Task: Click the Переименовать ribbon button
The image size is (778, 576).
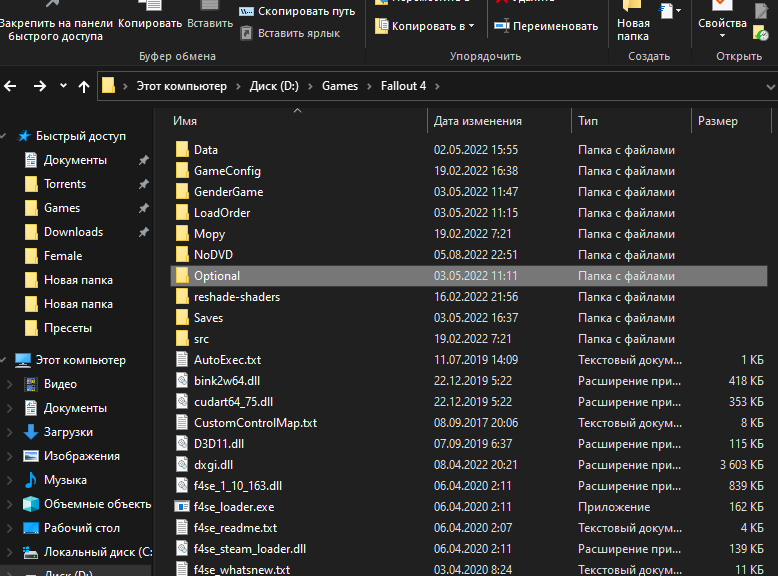Action: [555, 26]
